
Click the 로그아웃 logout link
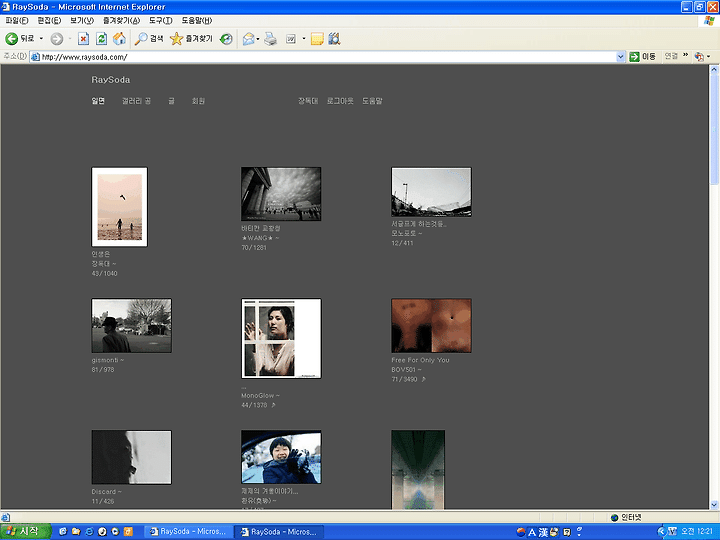[x=340, y=101]
